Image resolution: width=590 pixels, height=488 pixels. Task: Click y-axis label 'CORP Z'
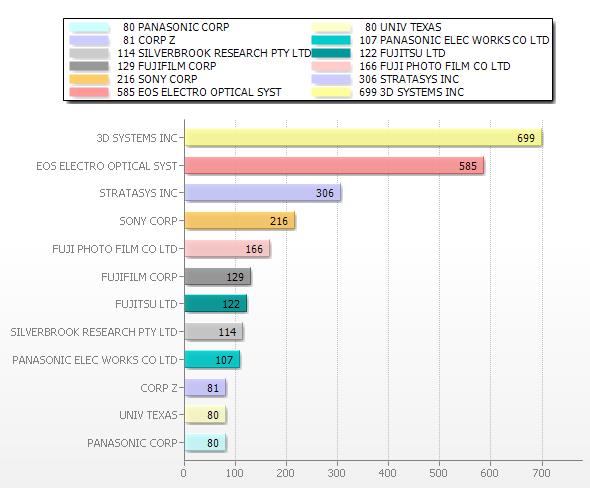159,388
